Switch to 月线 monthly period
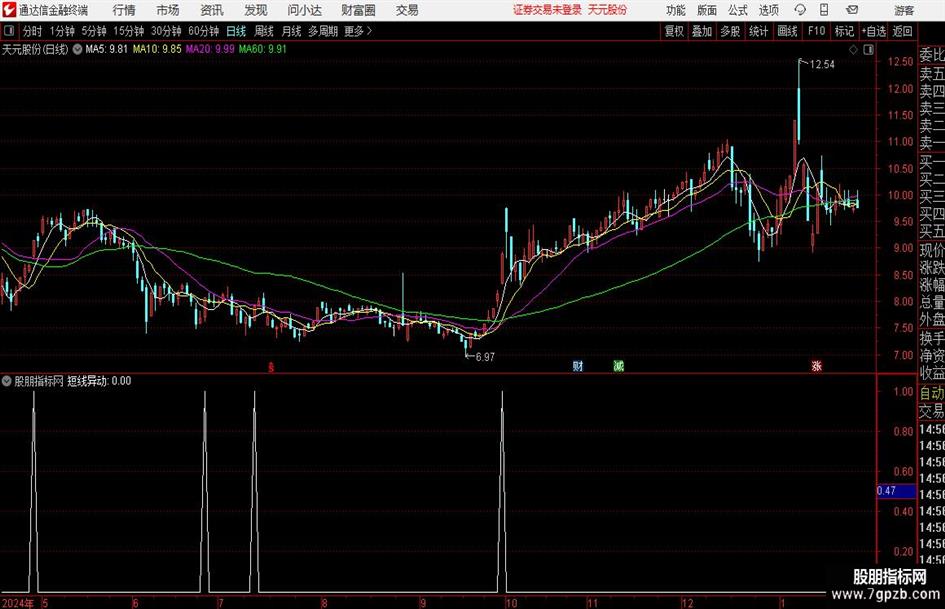Viewport: 945px width, 609px height. click(291, 31)
